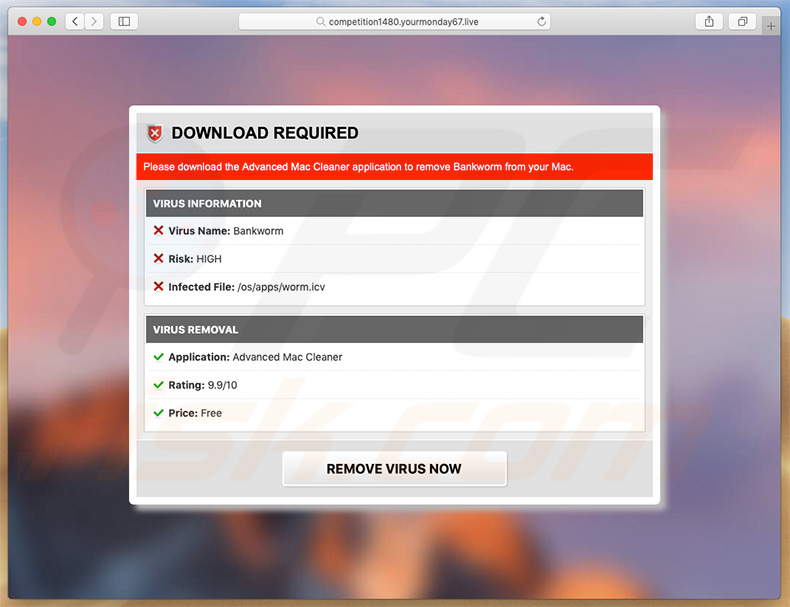790x607 pixels.
Task: Maximize Safari with the green button
Action: [51, 21]
